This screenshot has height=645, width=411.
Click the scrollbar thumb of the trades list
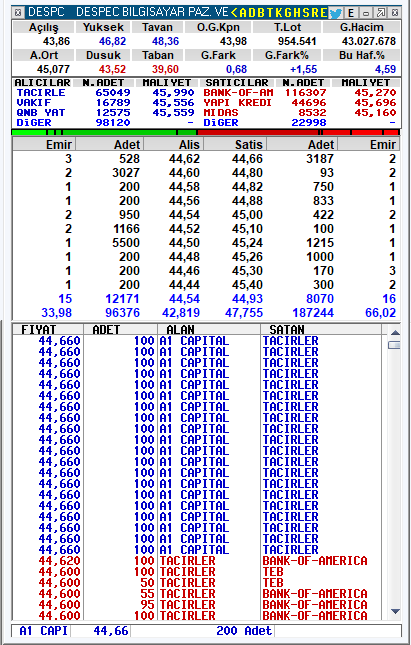(x=394, y=345)
